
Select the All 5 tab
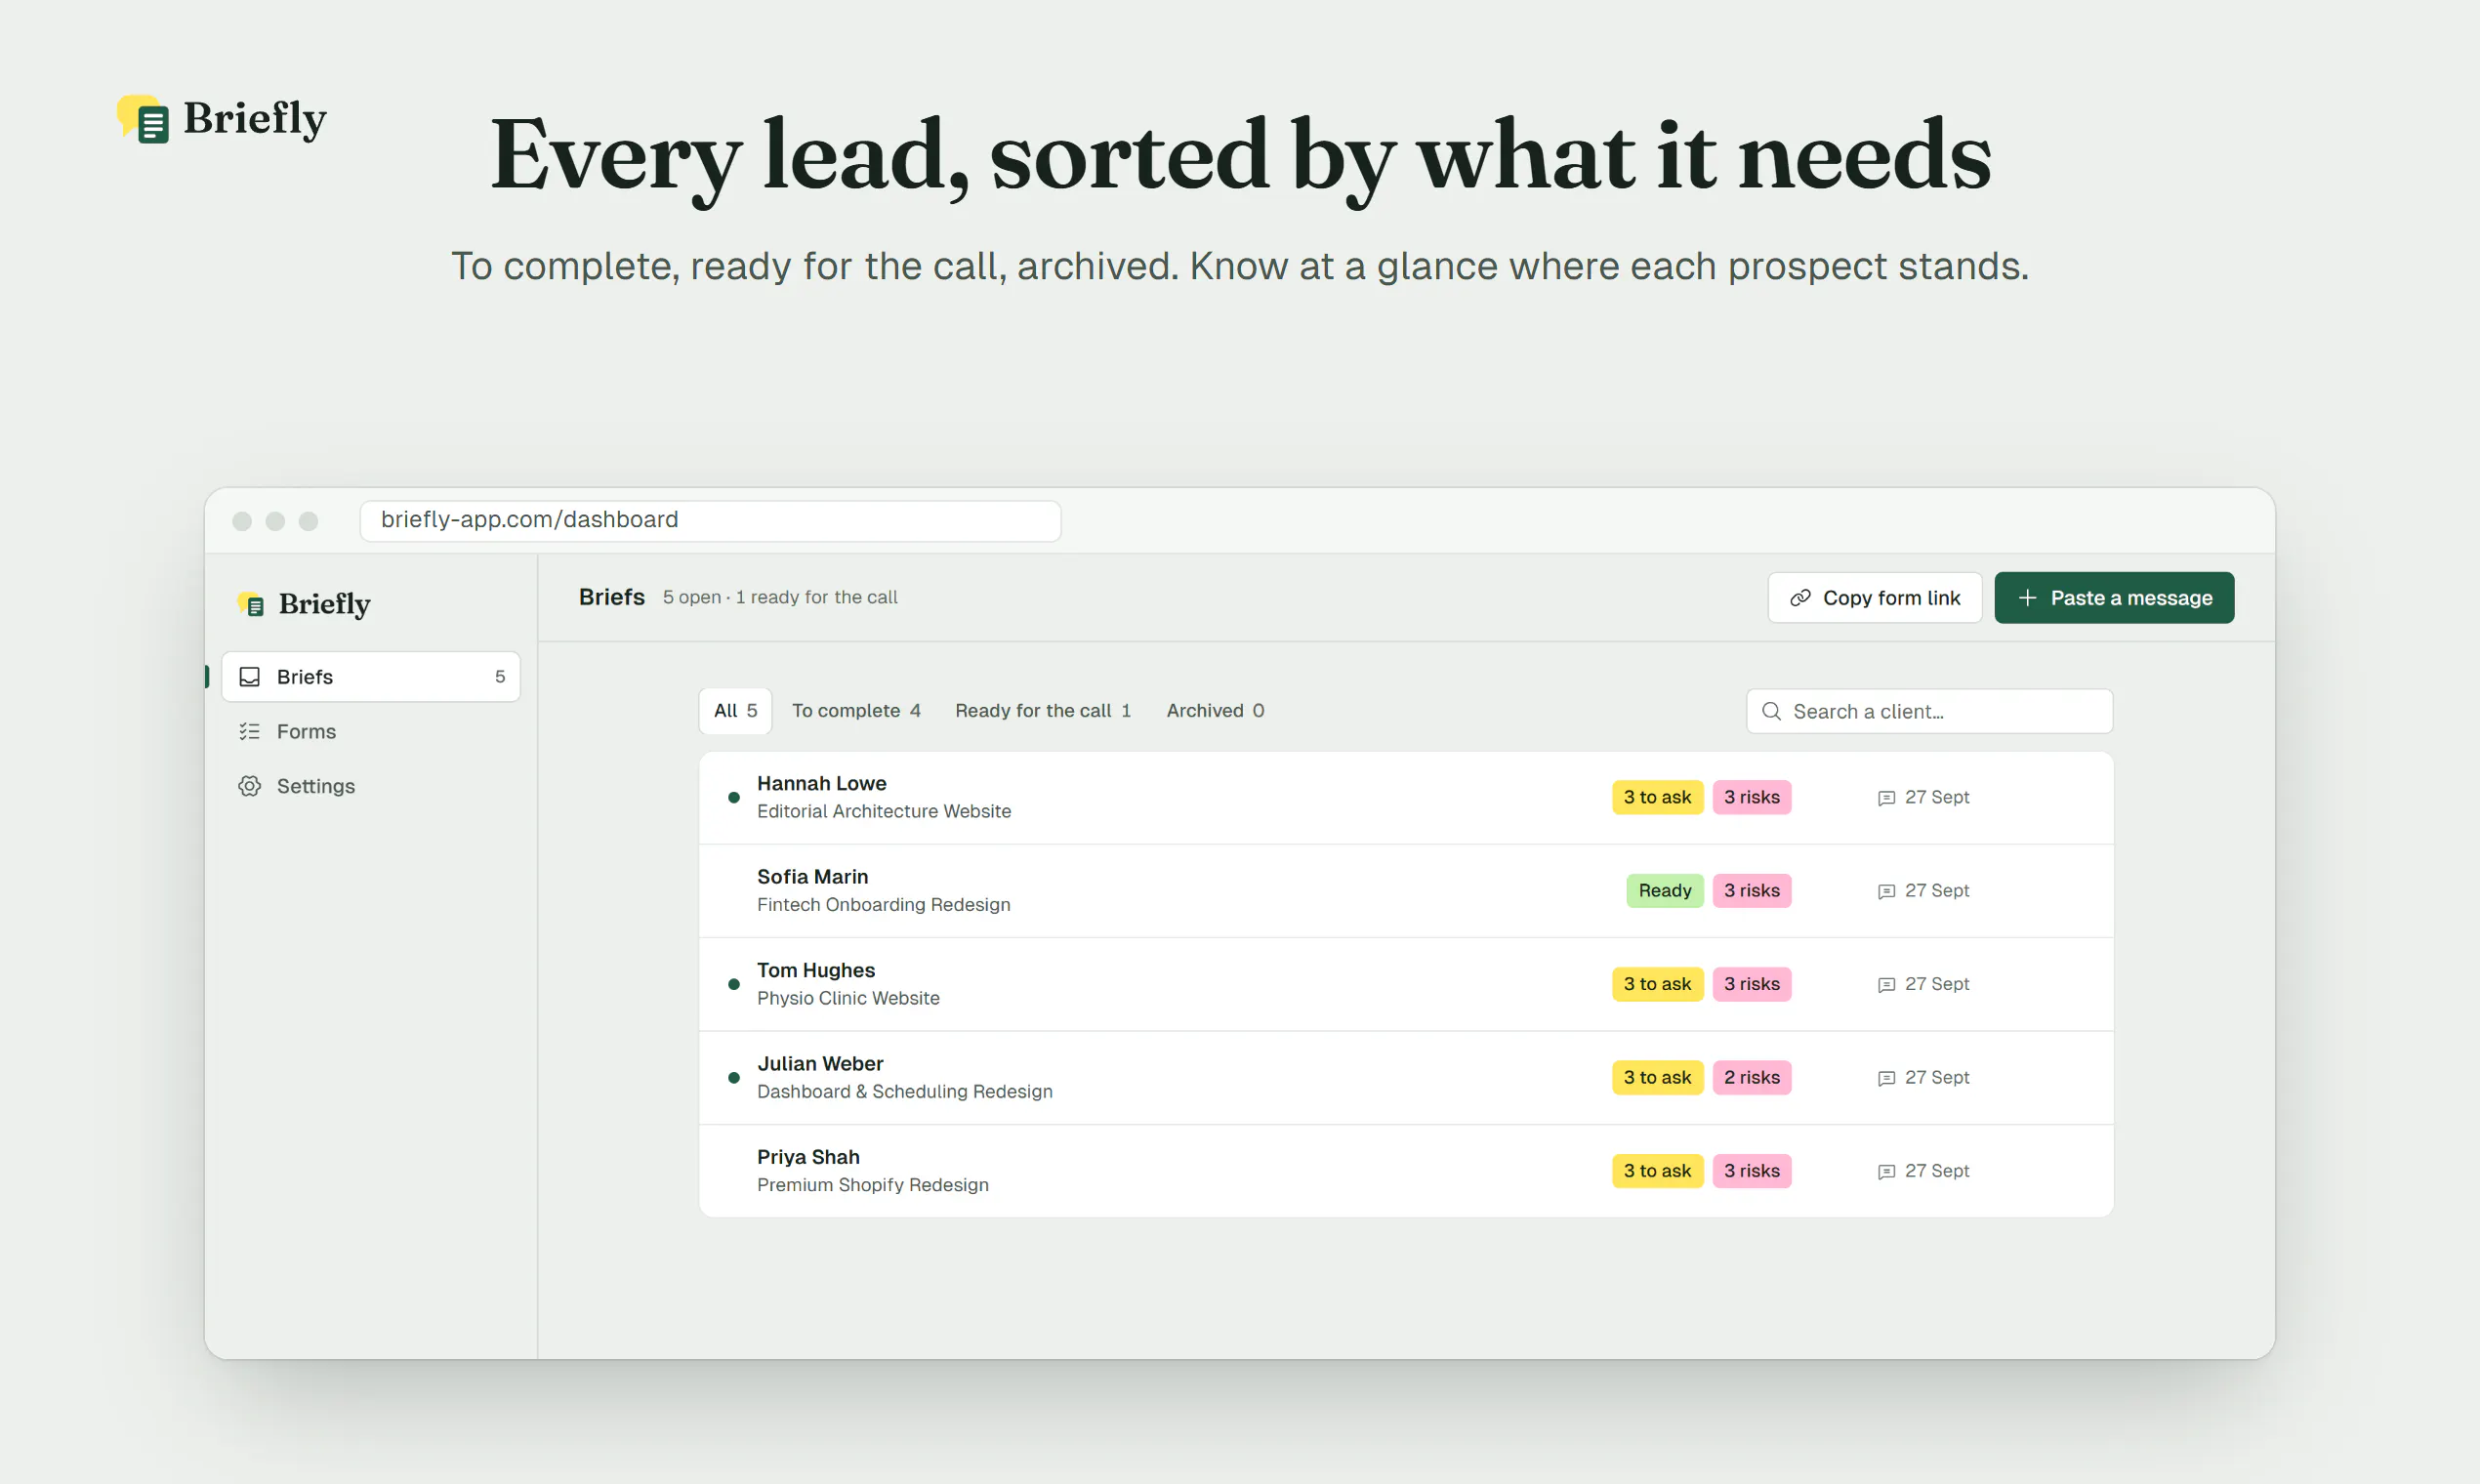[735, 711]
